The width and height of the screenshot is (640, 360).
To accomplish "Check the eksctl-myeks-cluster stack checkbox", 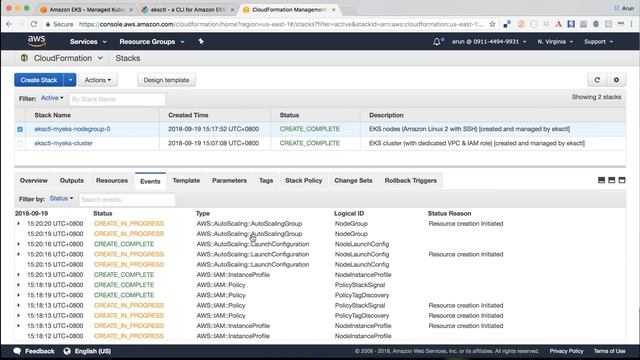I will pyautogui.click(x=20, y=144).
